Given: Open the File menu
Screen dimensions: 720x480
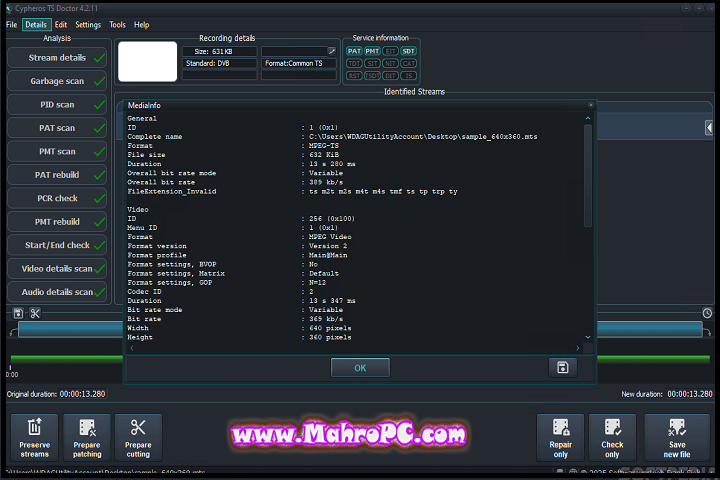Looking at the screenshot, I should (x=11, y=25).
